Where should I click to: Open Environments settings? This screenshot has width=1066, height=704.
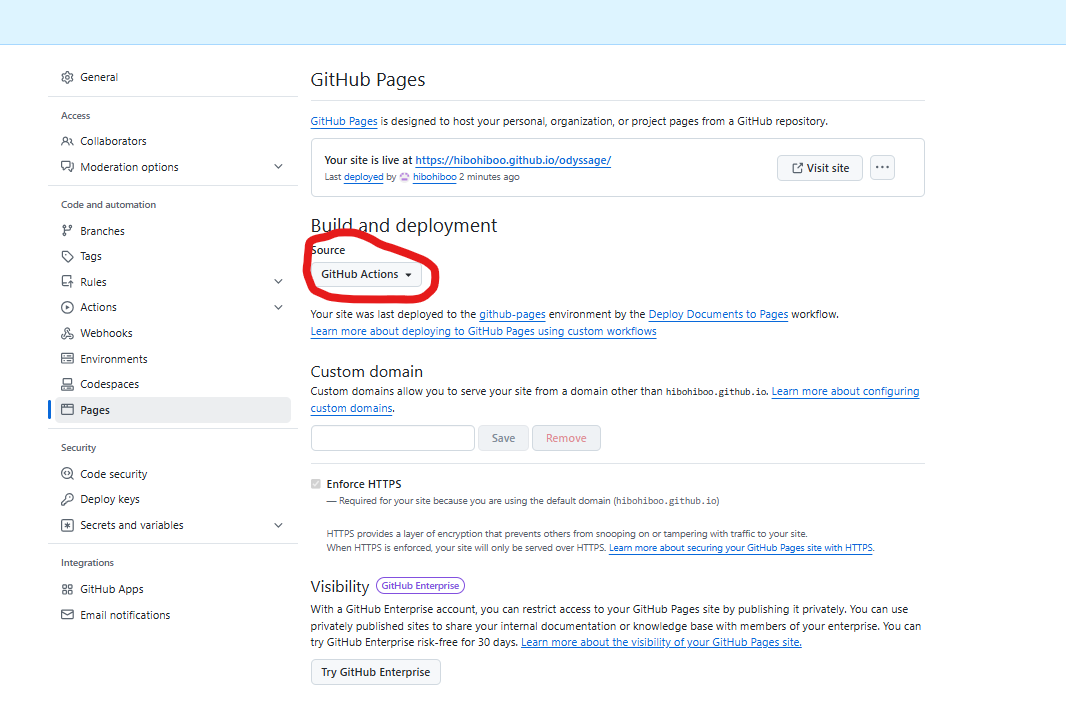[x=114, y=359]
